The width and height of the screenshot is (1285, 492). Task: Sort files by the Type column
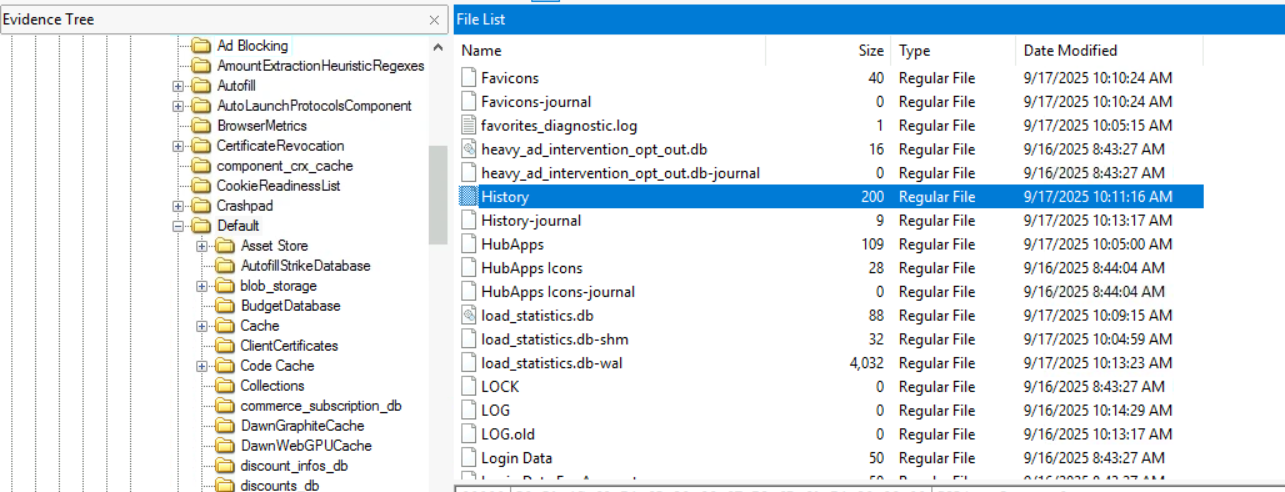click(952, 50)
